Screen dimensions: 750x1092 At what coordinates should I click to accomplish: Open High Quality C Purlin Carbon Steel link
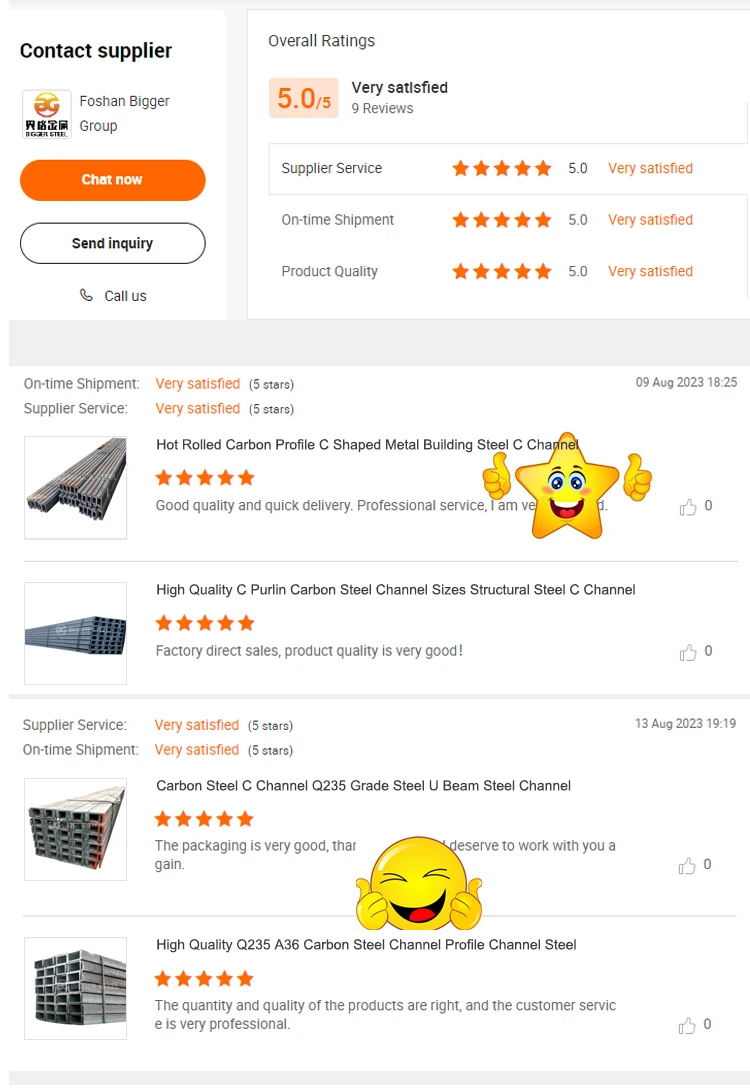396,590
